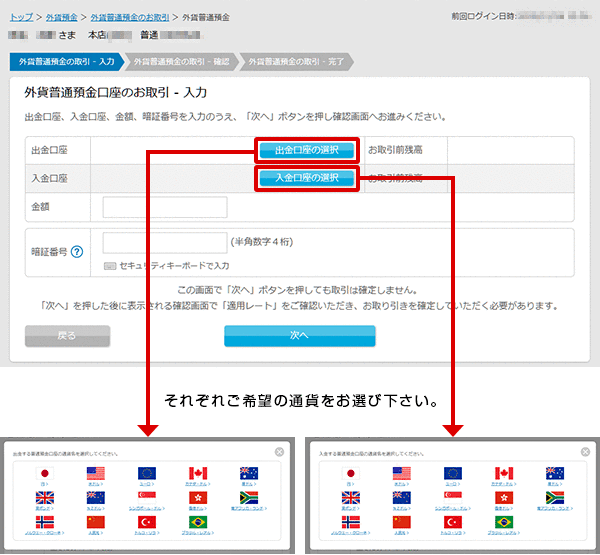Open 外貨普通預金のお取引 breadcrumb link

[129, 18]
